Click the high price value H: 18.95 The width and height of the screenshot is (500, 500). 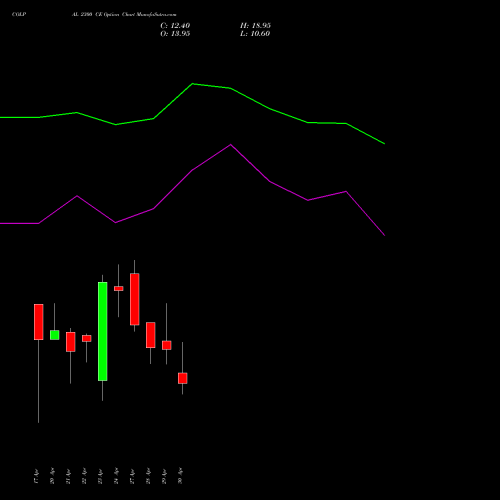click(255, 26)
